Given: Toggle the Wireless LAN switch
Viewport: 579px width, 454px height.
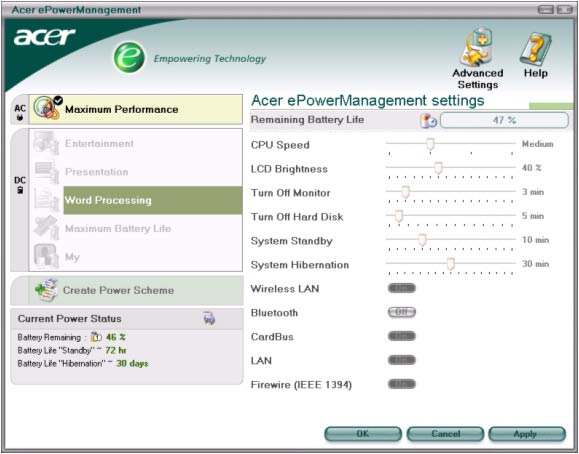Looking at the screenshot, I should (x=402, y=288).
